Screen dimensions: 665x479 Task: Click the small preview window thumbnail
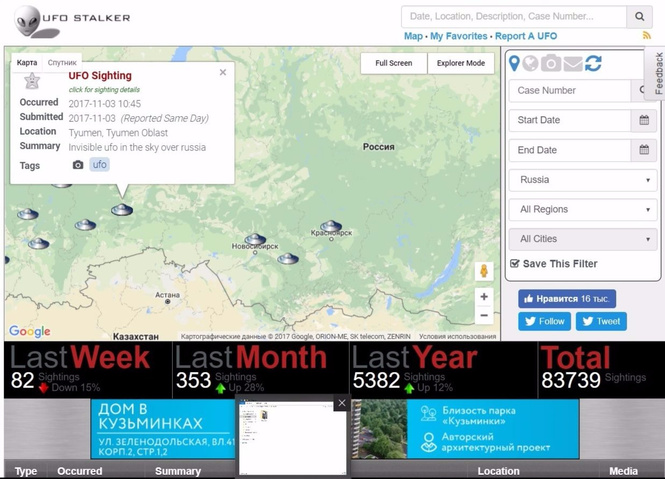(x=293, y=438)
